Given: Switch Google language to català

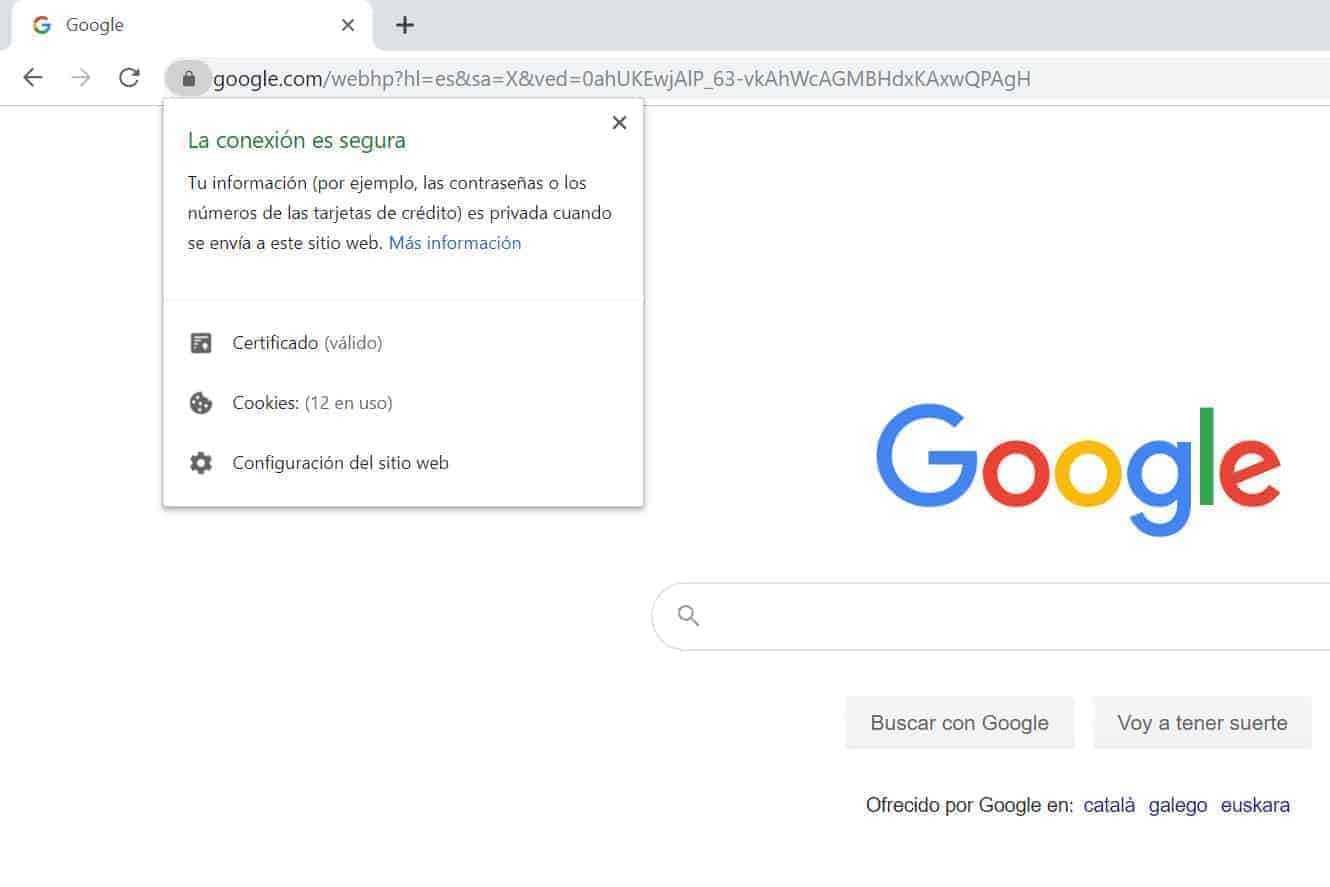Looking at the screenshot, I should pyautogui.click(x=1109, y=805).
